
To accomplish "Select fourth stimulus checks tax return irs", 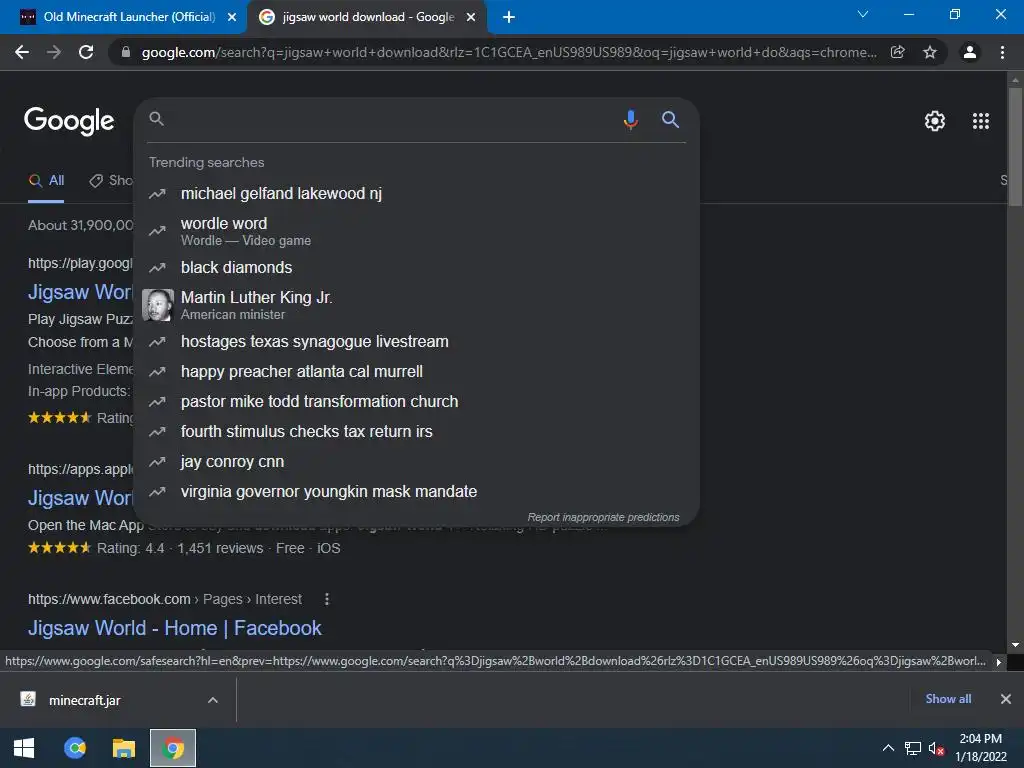I will pos(416,432).
